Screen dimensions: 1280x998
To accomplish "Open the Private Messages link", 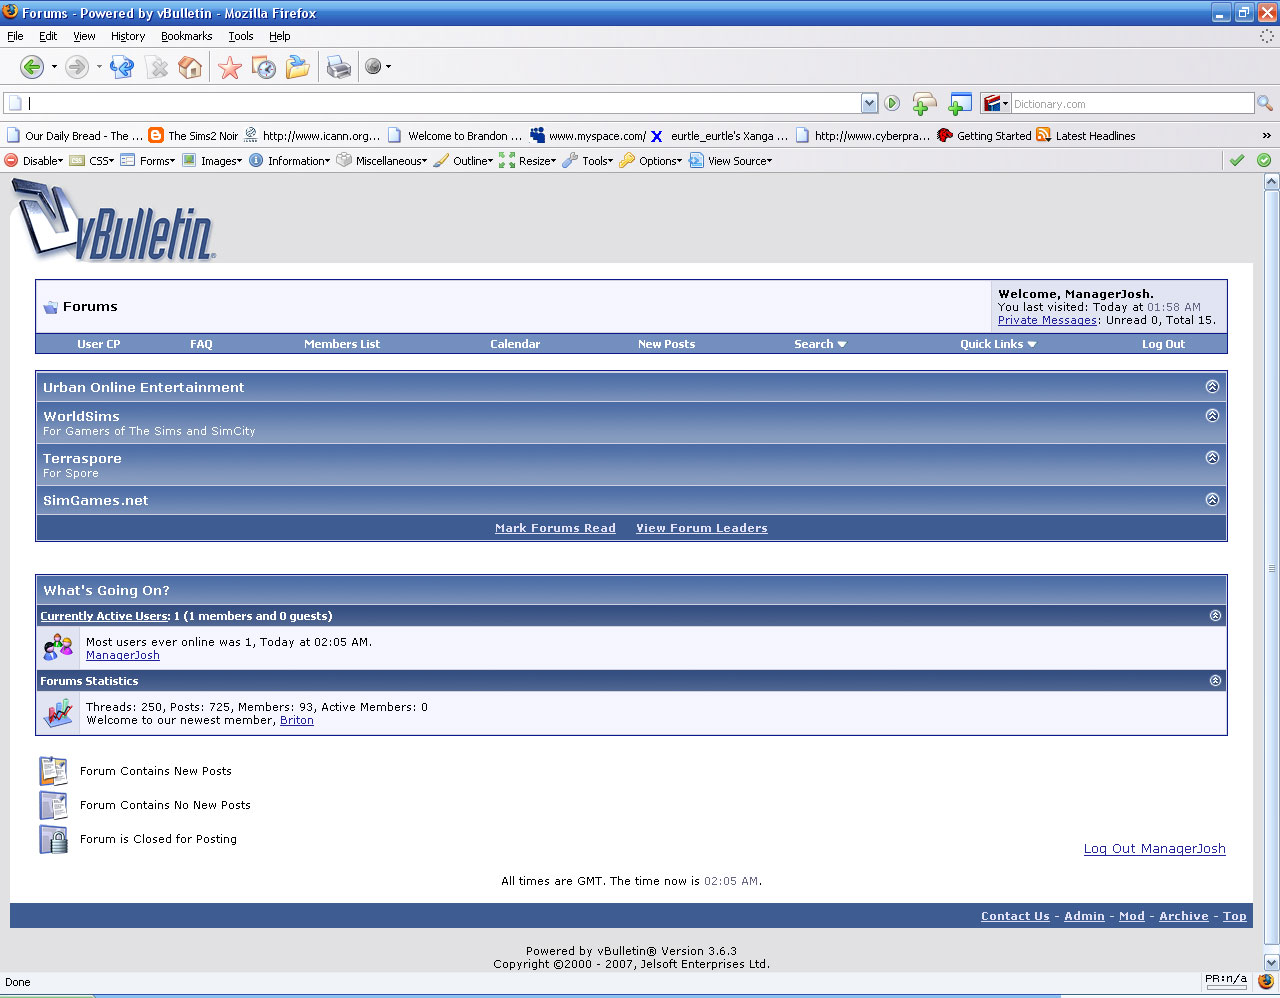I will click(x=1047, y=320).
